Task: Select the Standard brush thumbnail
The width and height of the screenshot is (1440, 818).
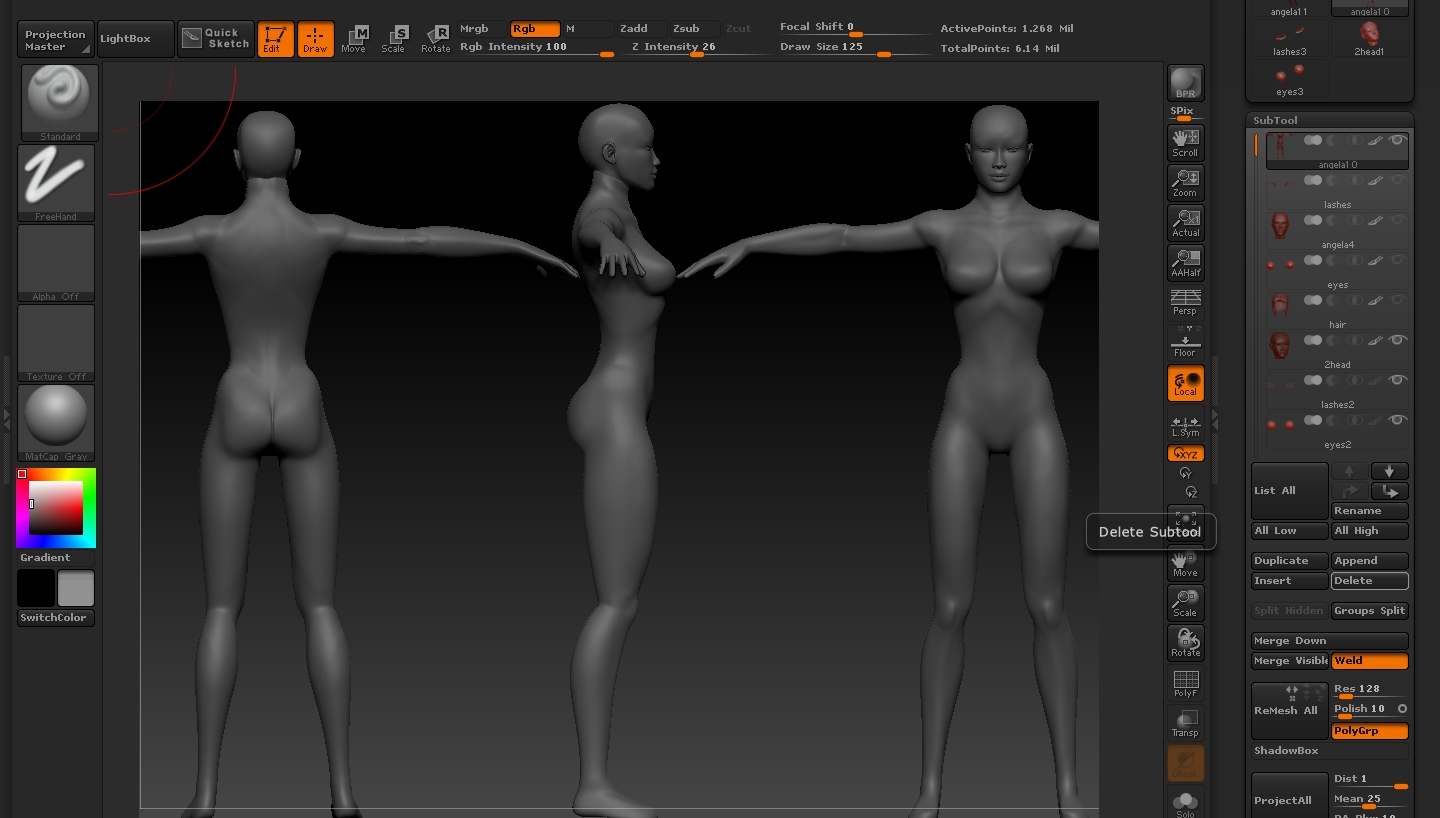Action: (x=60, y=102)
